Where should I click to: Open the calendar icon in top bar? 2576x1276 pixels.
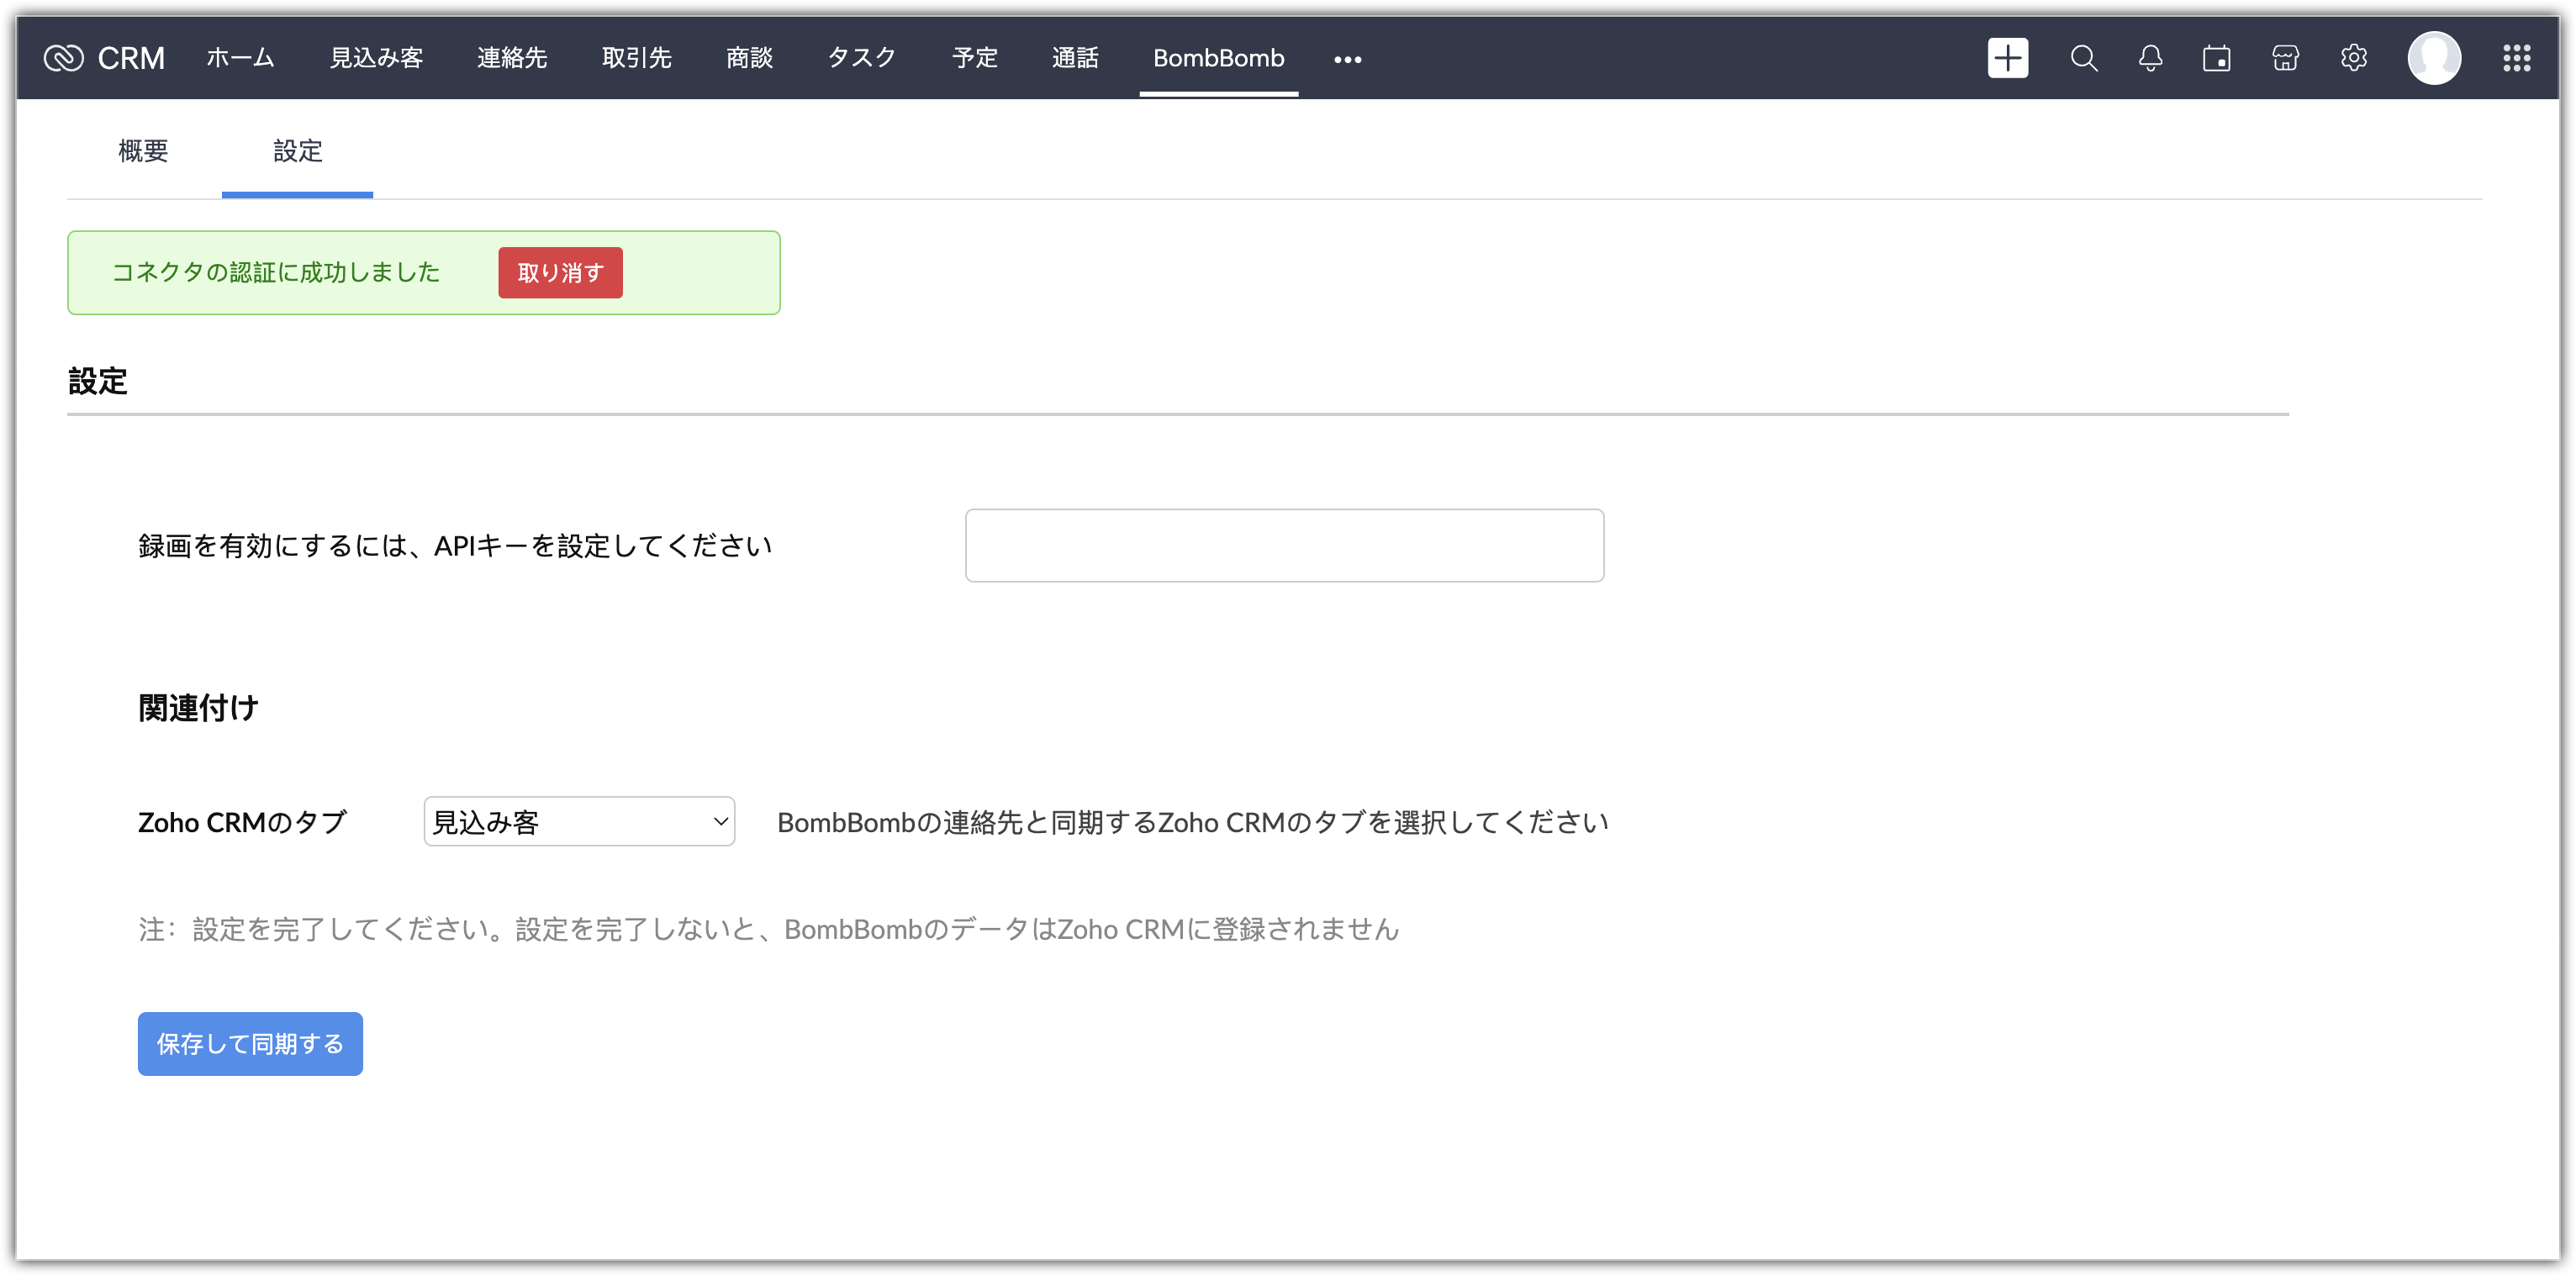(2216, 58)
